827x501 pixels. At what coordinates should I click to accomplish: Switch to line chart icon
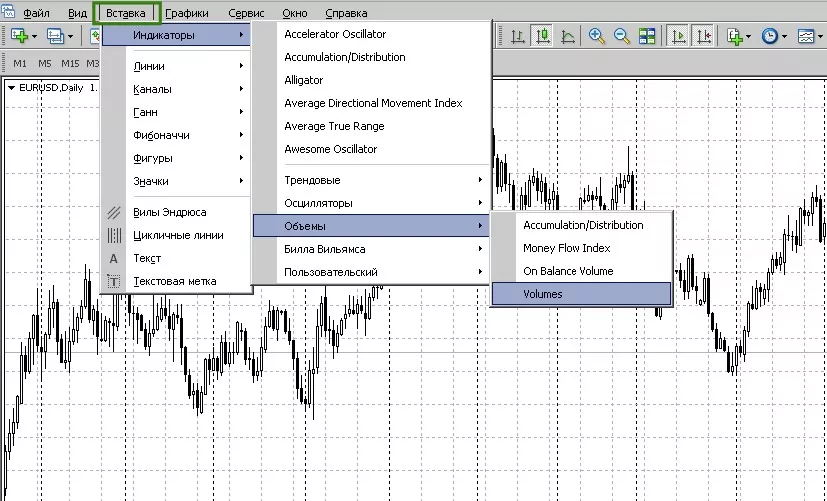568,36
